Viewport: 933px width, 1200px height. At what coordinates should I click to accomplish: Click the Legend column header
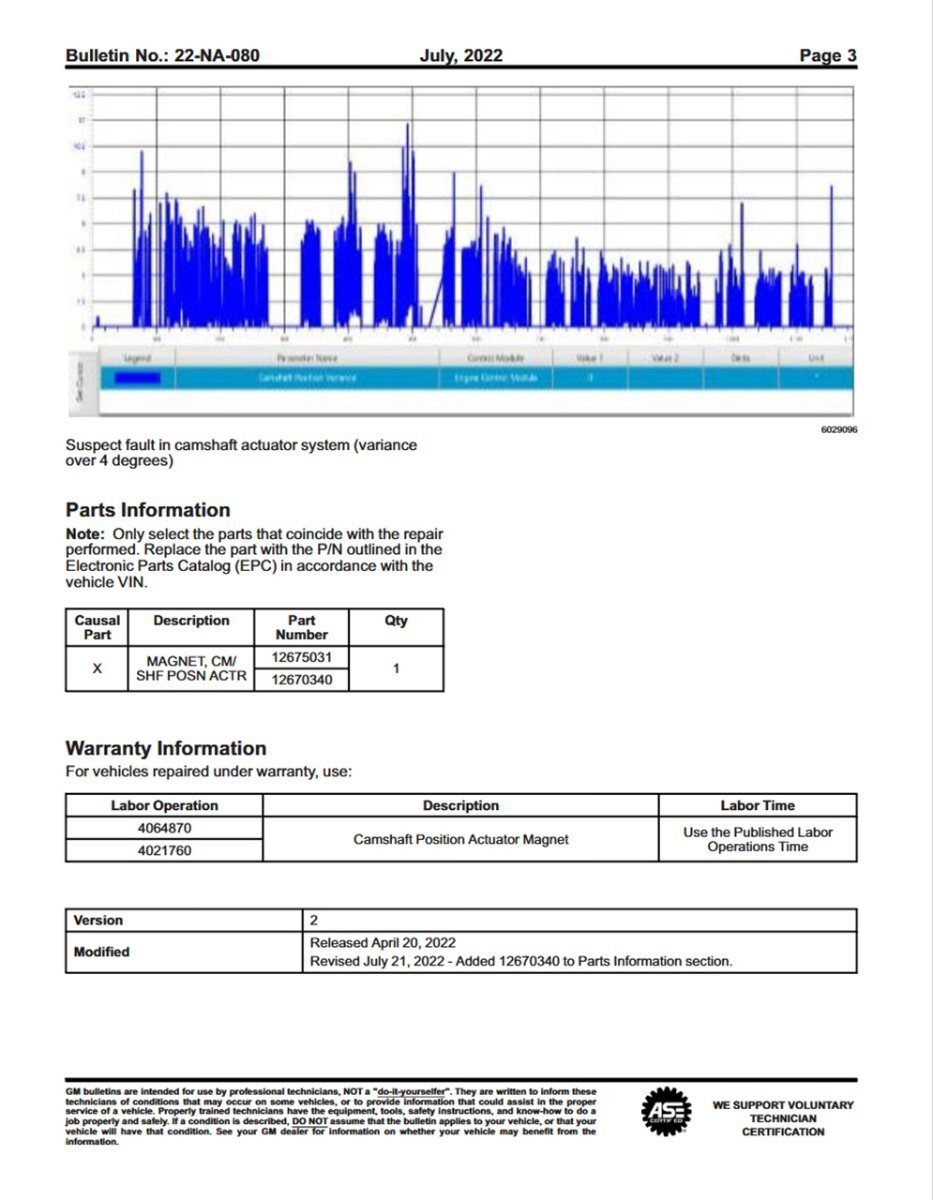point(136,357)
